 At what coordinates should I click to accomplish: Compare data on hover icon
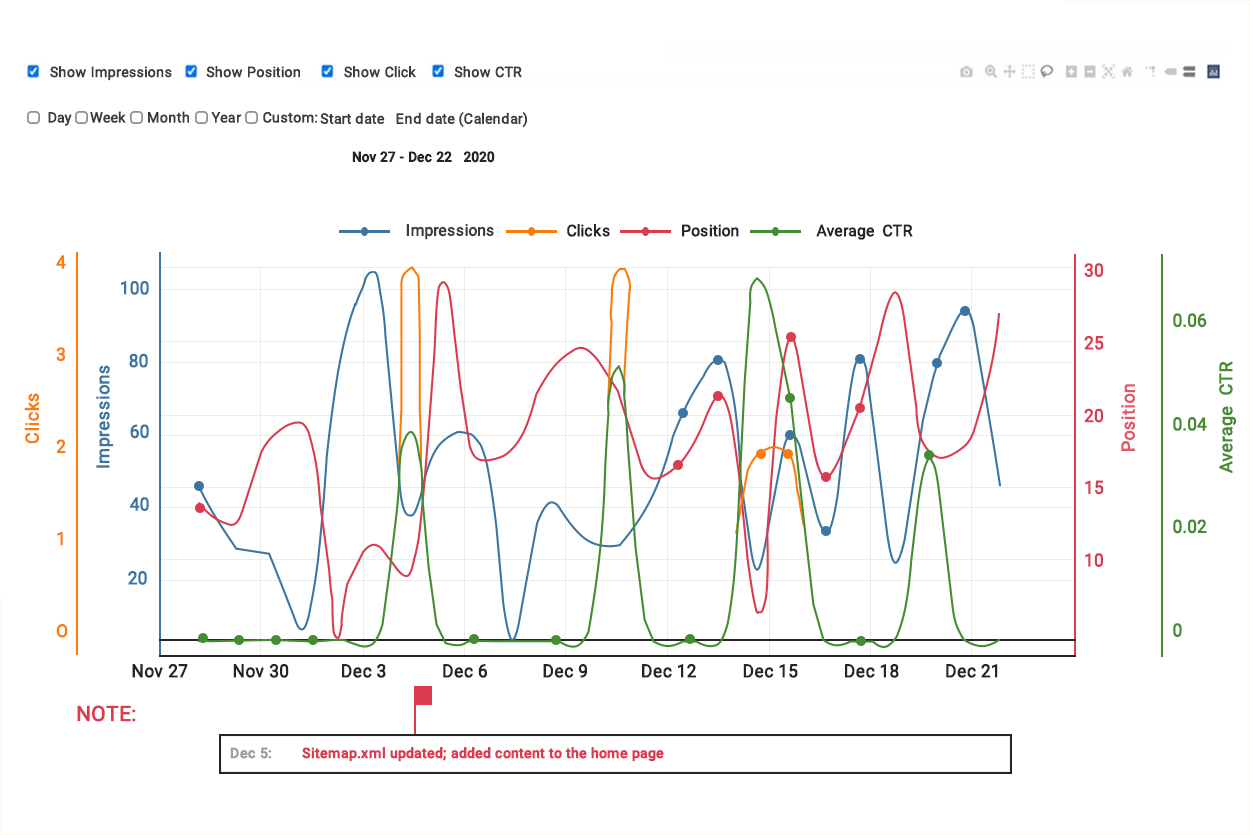[x=1189, y=72]
